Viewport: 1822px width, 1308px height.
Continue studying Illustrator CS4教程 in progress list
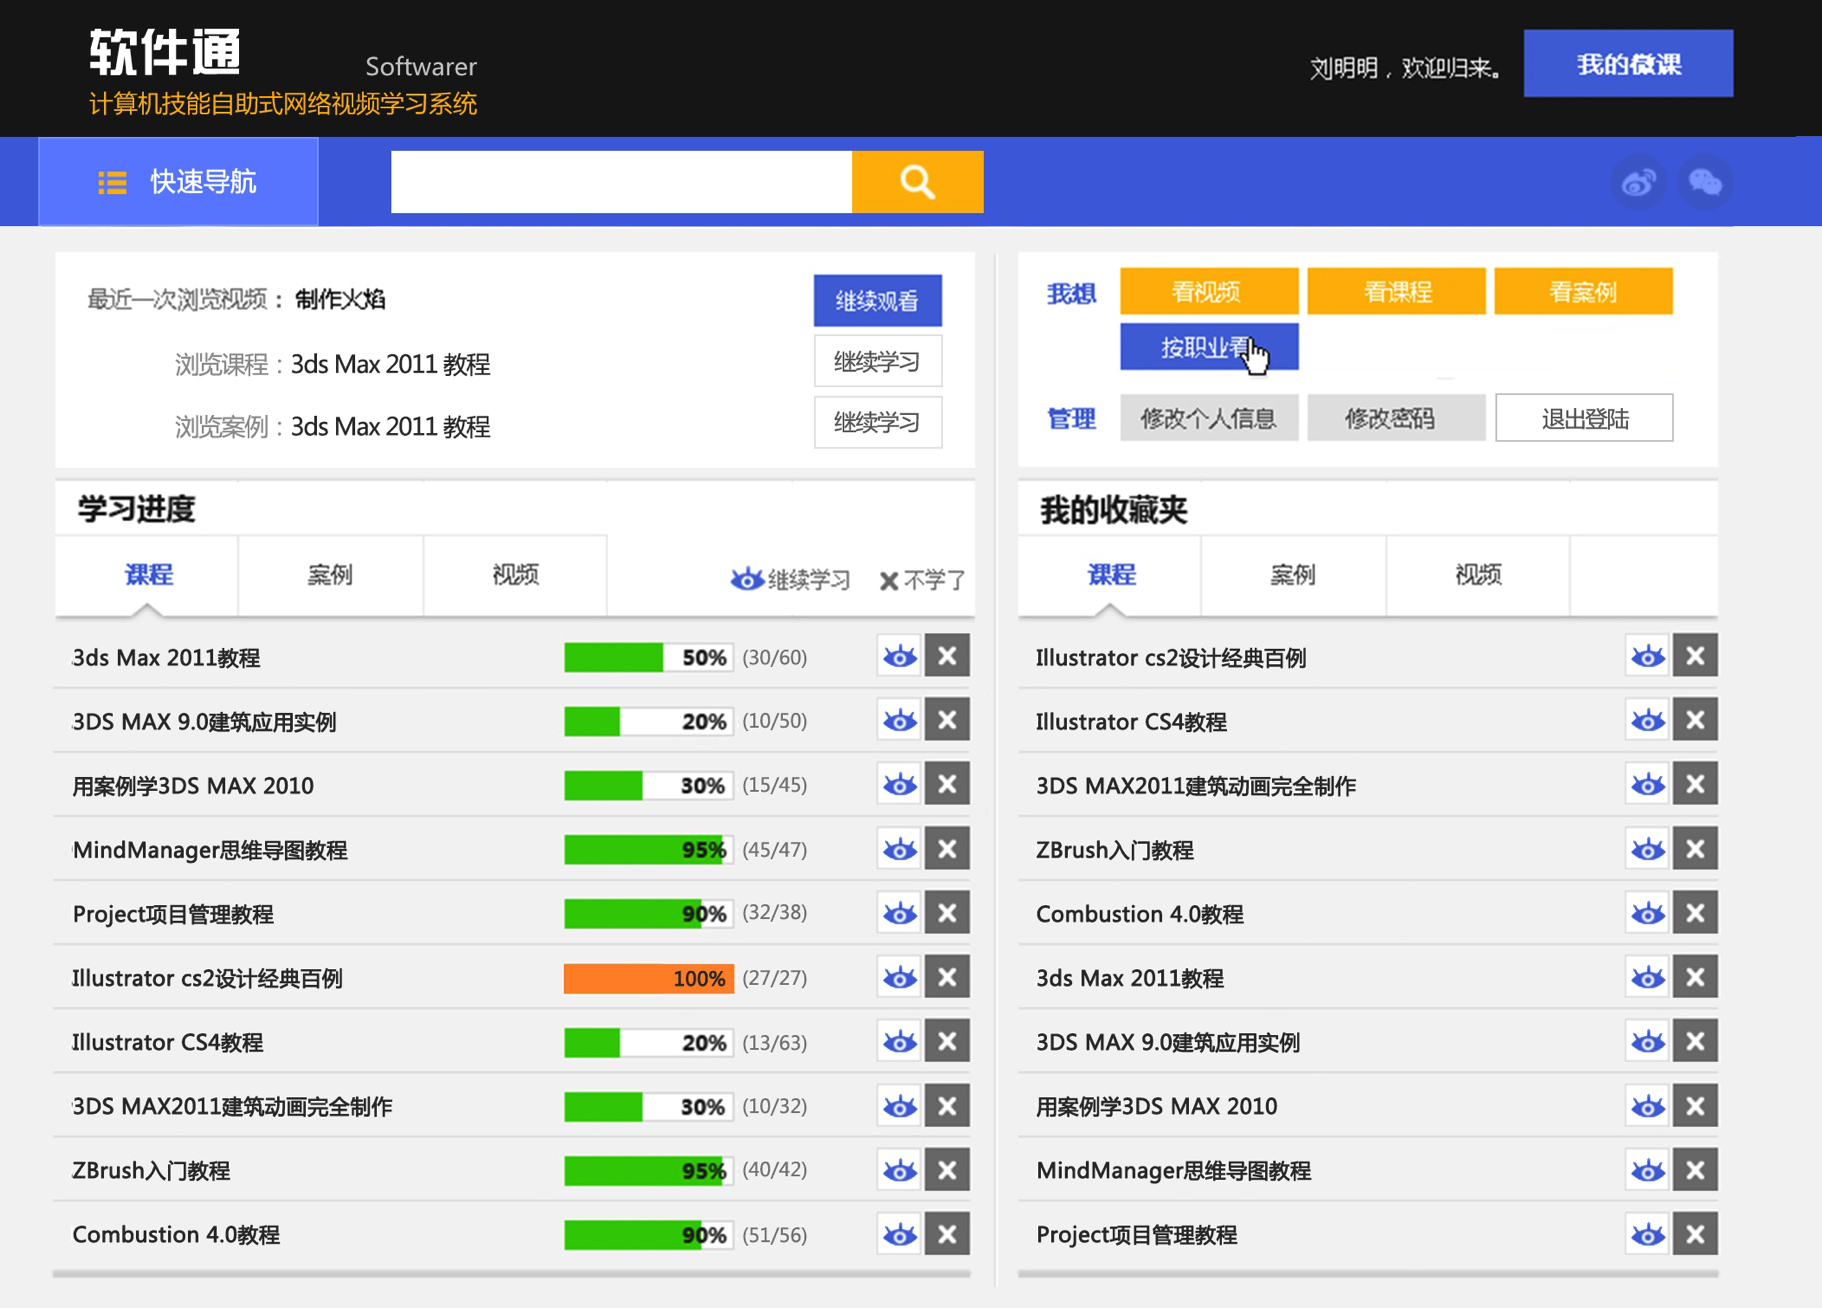click(x=899, y=1041)
